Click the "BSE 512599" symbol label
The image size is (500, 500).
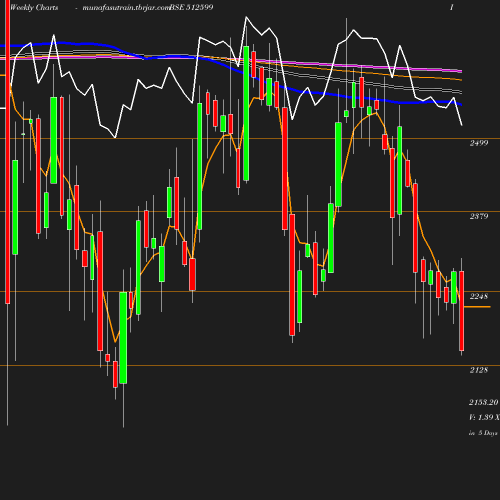pyautogui.click(x=191, y=7)
